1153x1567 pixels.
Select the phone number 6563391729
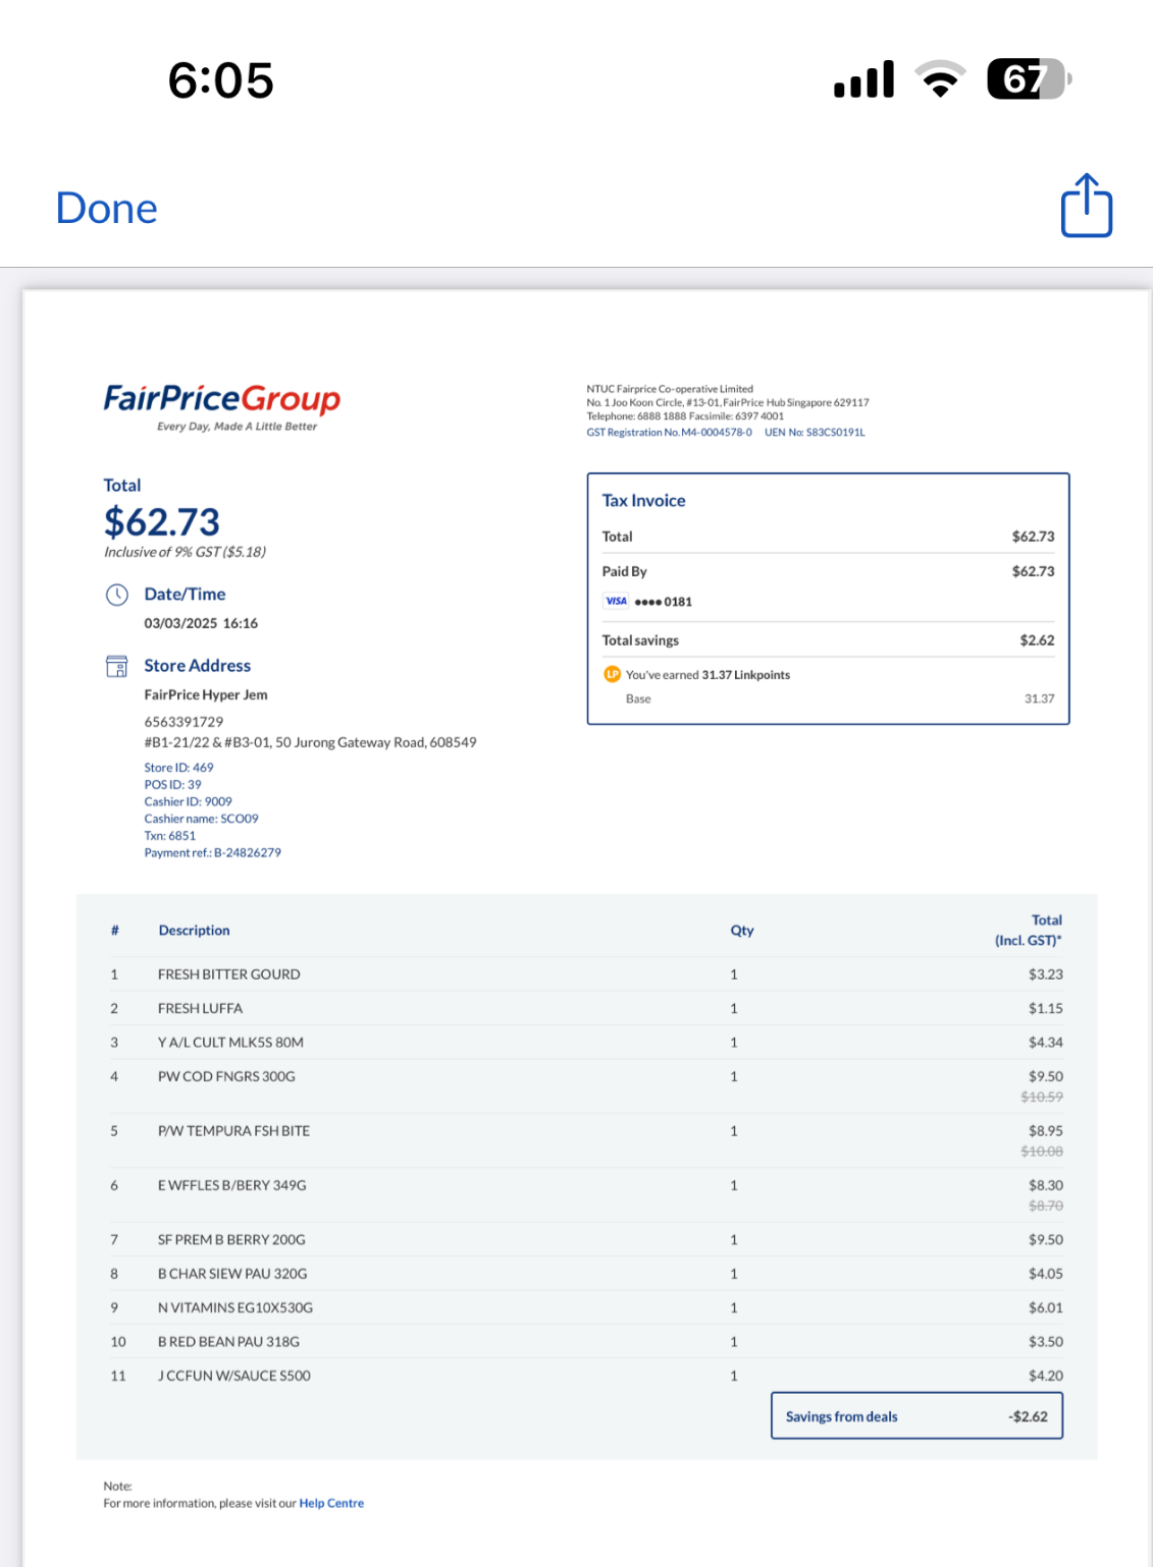[x=184, y=722]
